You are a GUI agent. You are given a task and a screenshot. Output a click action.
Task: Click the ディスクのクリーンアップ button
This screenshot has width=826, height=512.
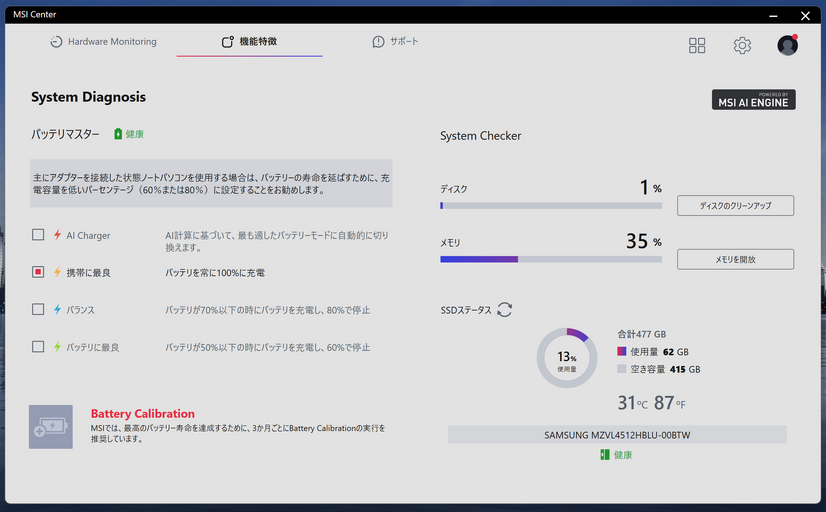(x=735, y=206)
